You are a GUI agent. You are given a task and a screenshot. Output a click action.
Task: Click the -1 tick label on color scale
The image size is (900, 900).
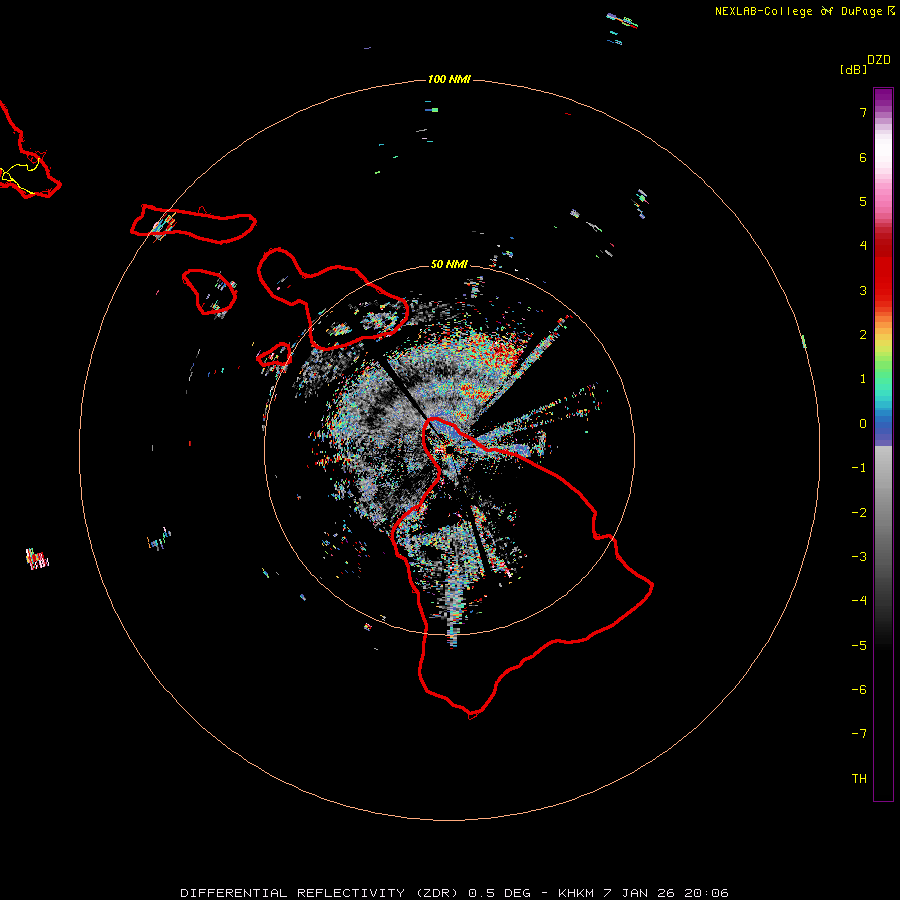(859, 468)
